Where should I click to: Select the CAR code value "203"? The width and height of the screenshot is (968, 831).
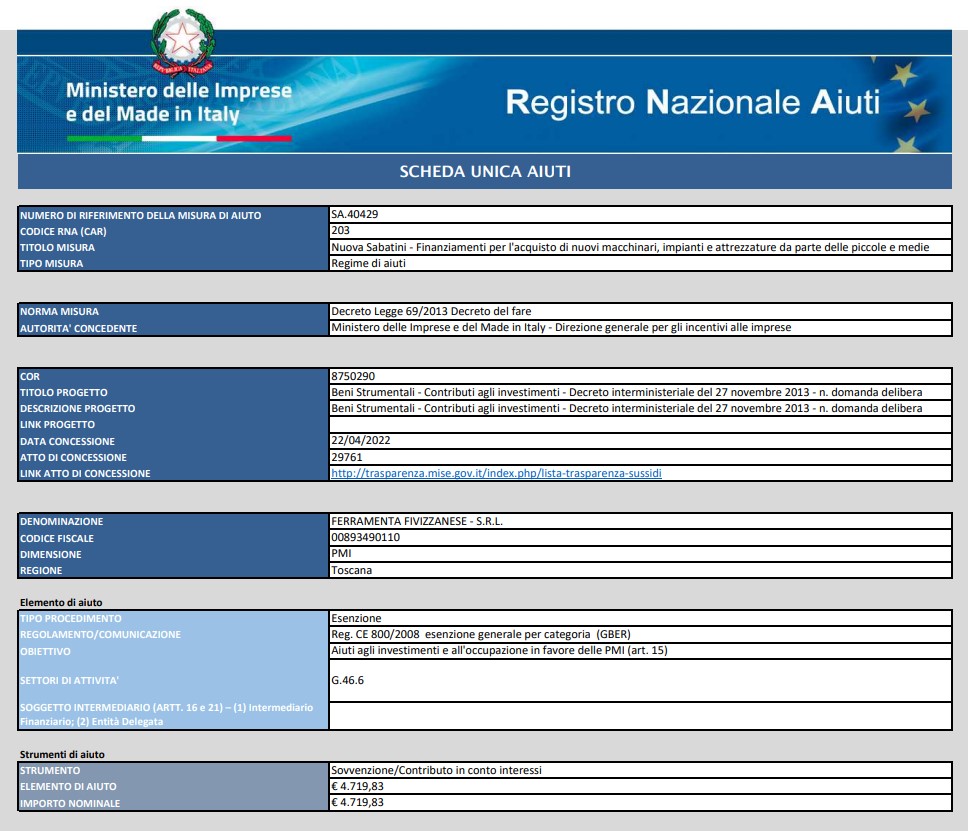[x=340, y=230]
